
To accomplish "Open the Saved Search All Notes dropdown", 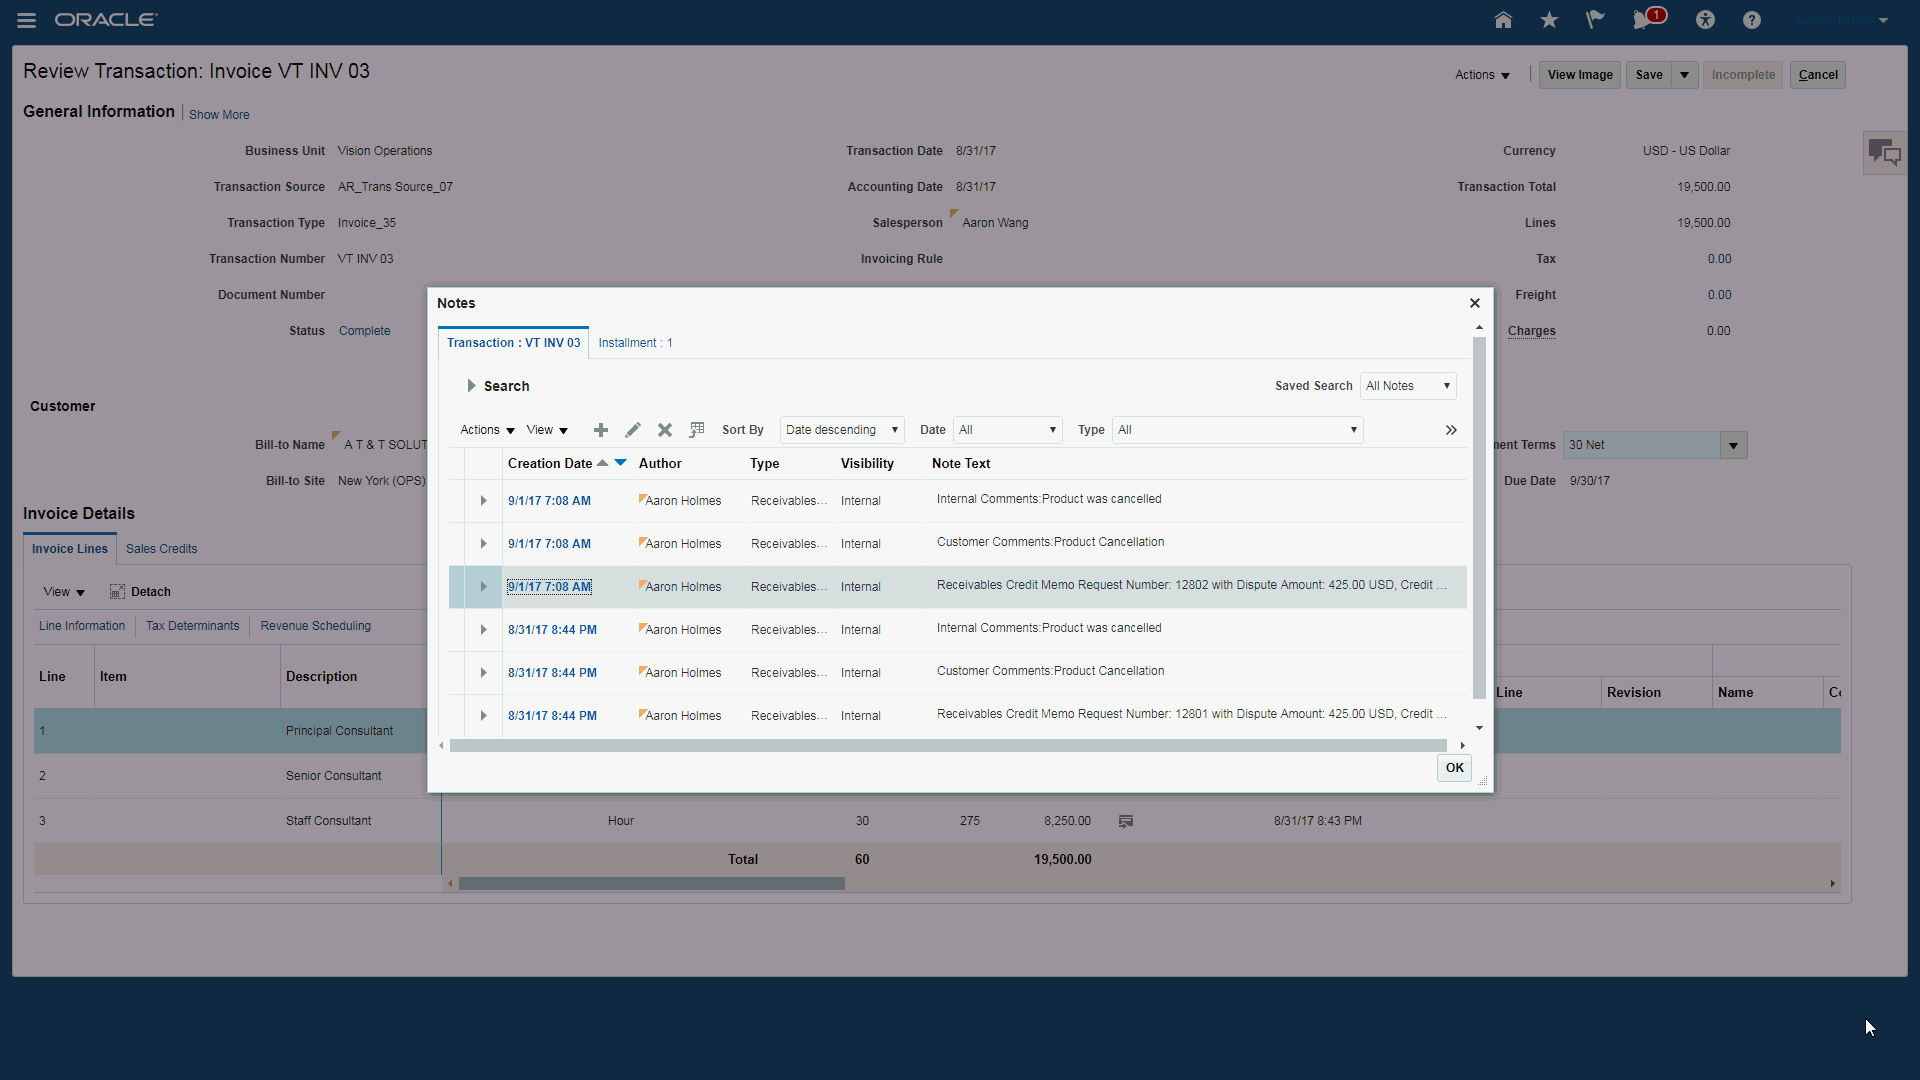I will [1407, 386].
